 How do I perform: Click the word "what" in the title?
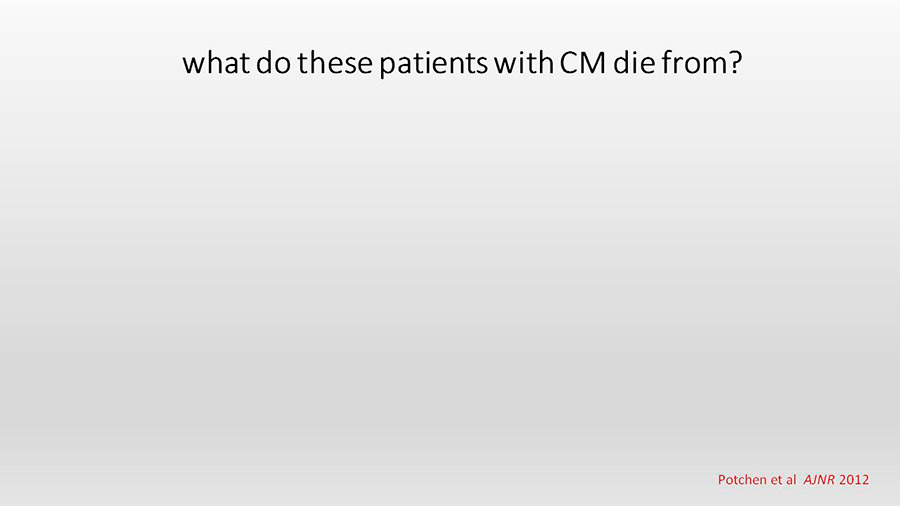point(216,62)
